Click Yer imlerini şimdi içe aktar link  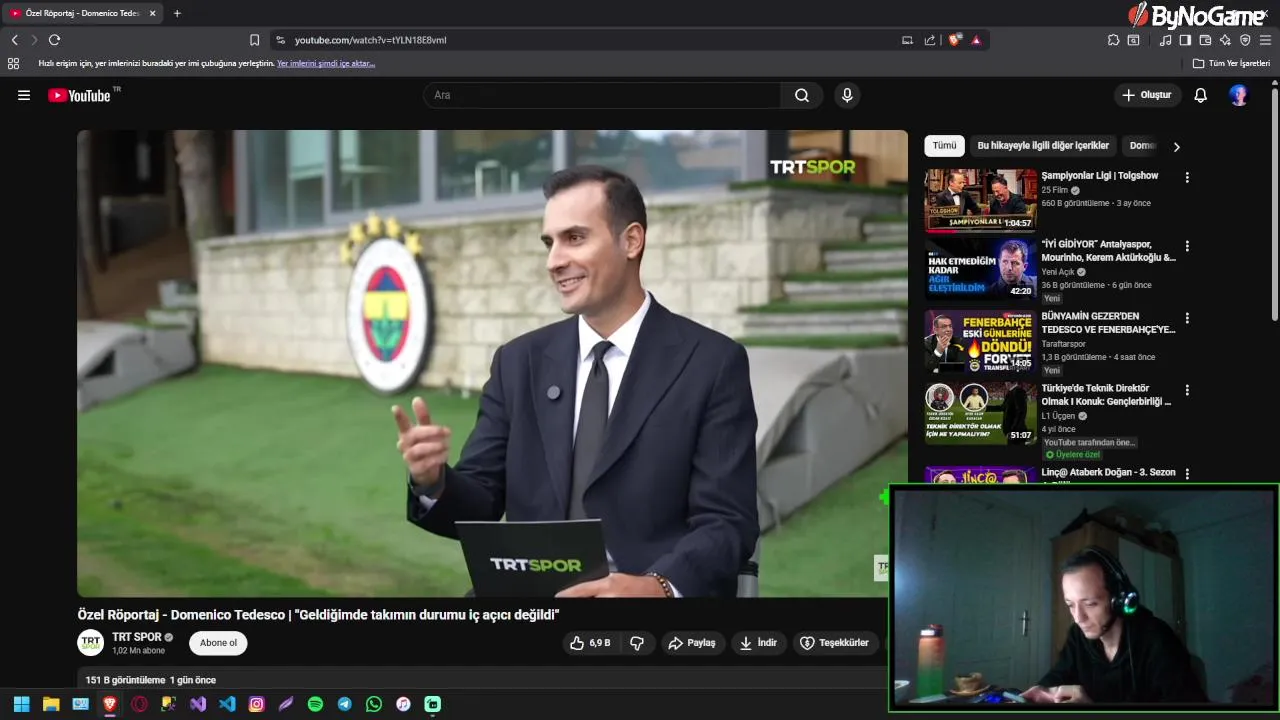[326, 63]
